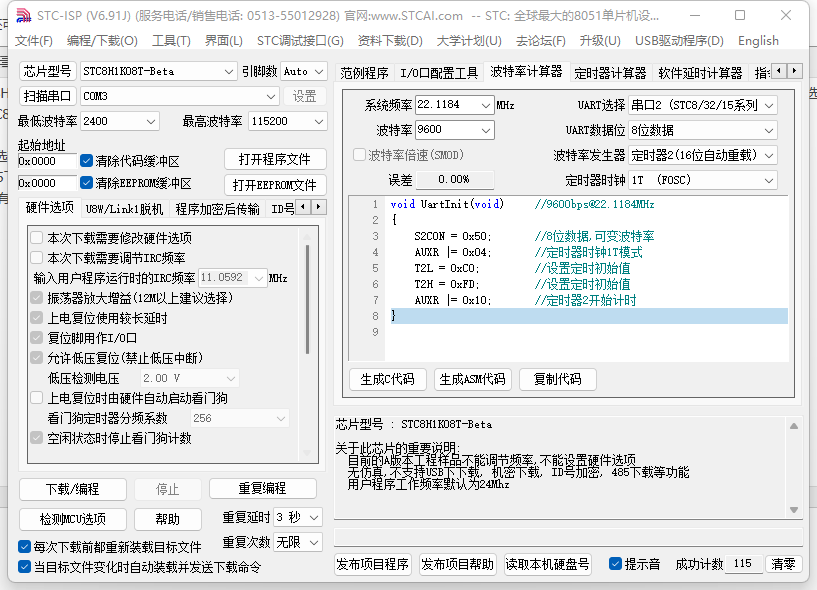Click 帮助 button
The height and width of the screenshot is (590, 817).
(x=167, y=519)
